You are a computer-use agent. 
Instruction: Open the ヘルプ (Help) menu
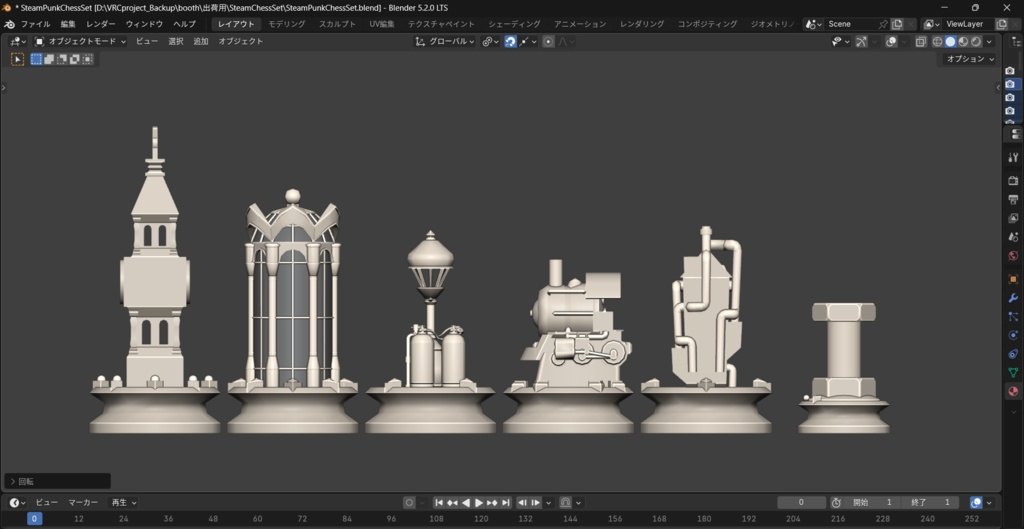pos(184,24)
